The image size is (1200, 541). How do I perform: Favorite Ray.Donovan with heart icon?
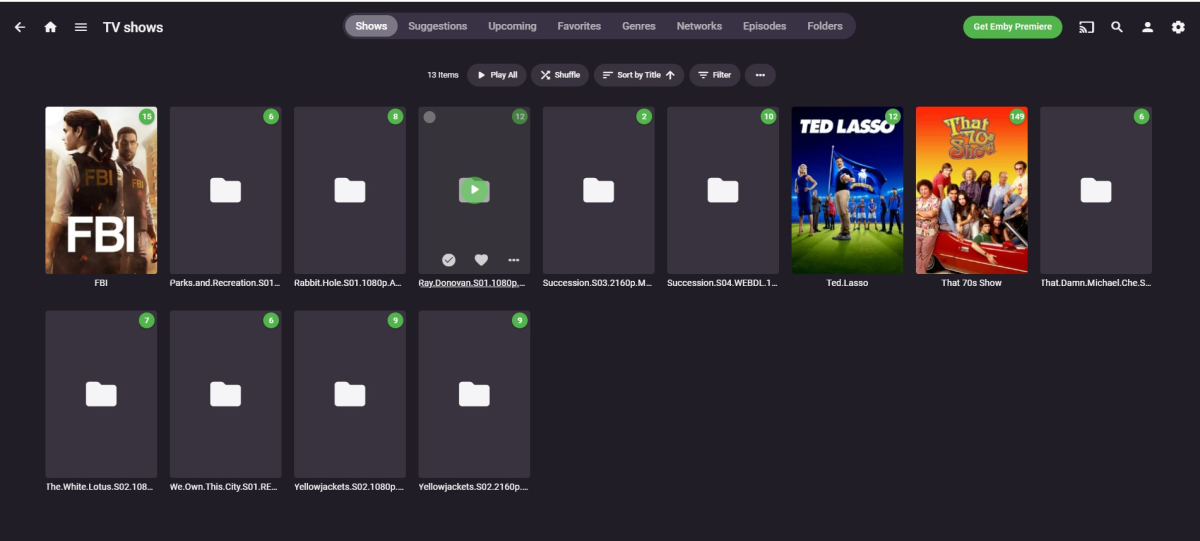tap(481, 260)
